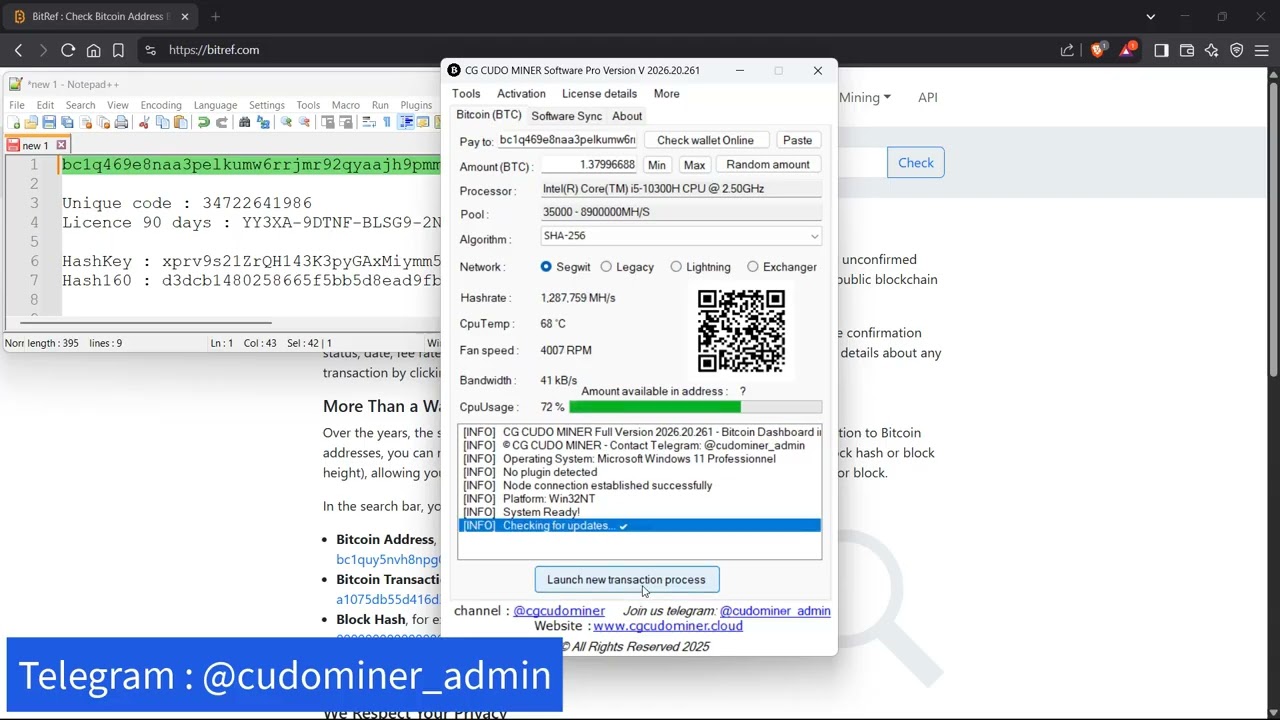The height and width of the screenshot is (720, 1280).
Task: Click Launch new transaction process button
Action: tap(627, 580)
